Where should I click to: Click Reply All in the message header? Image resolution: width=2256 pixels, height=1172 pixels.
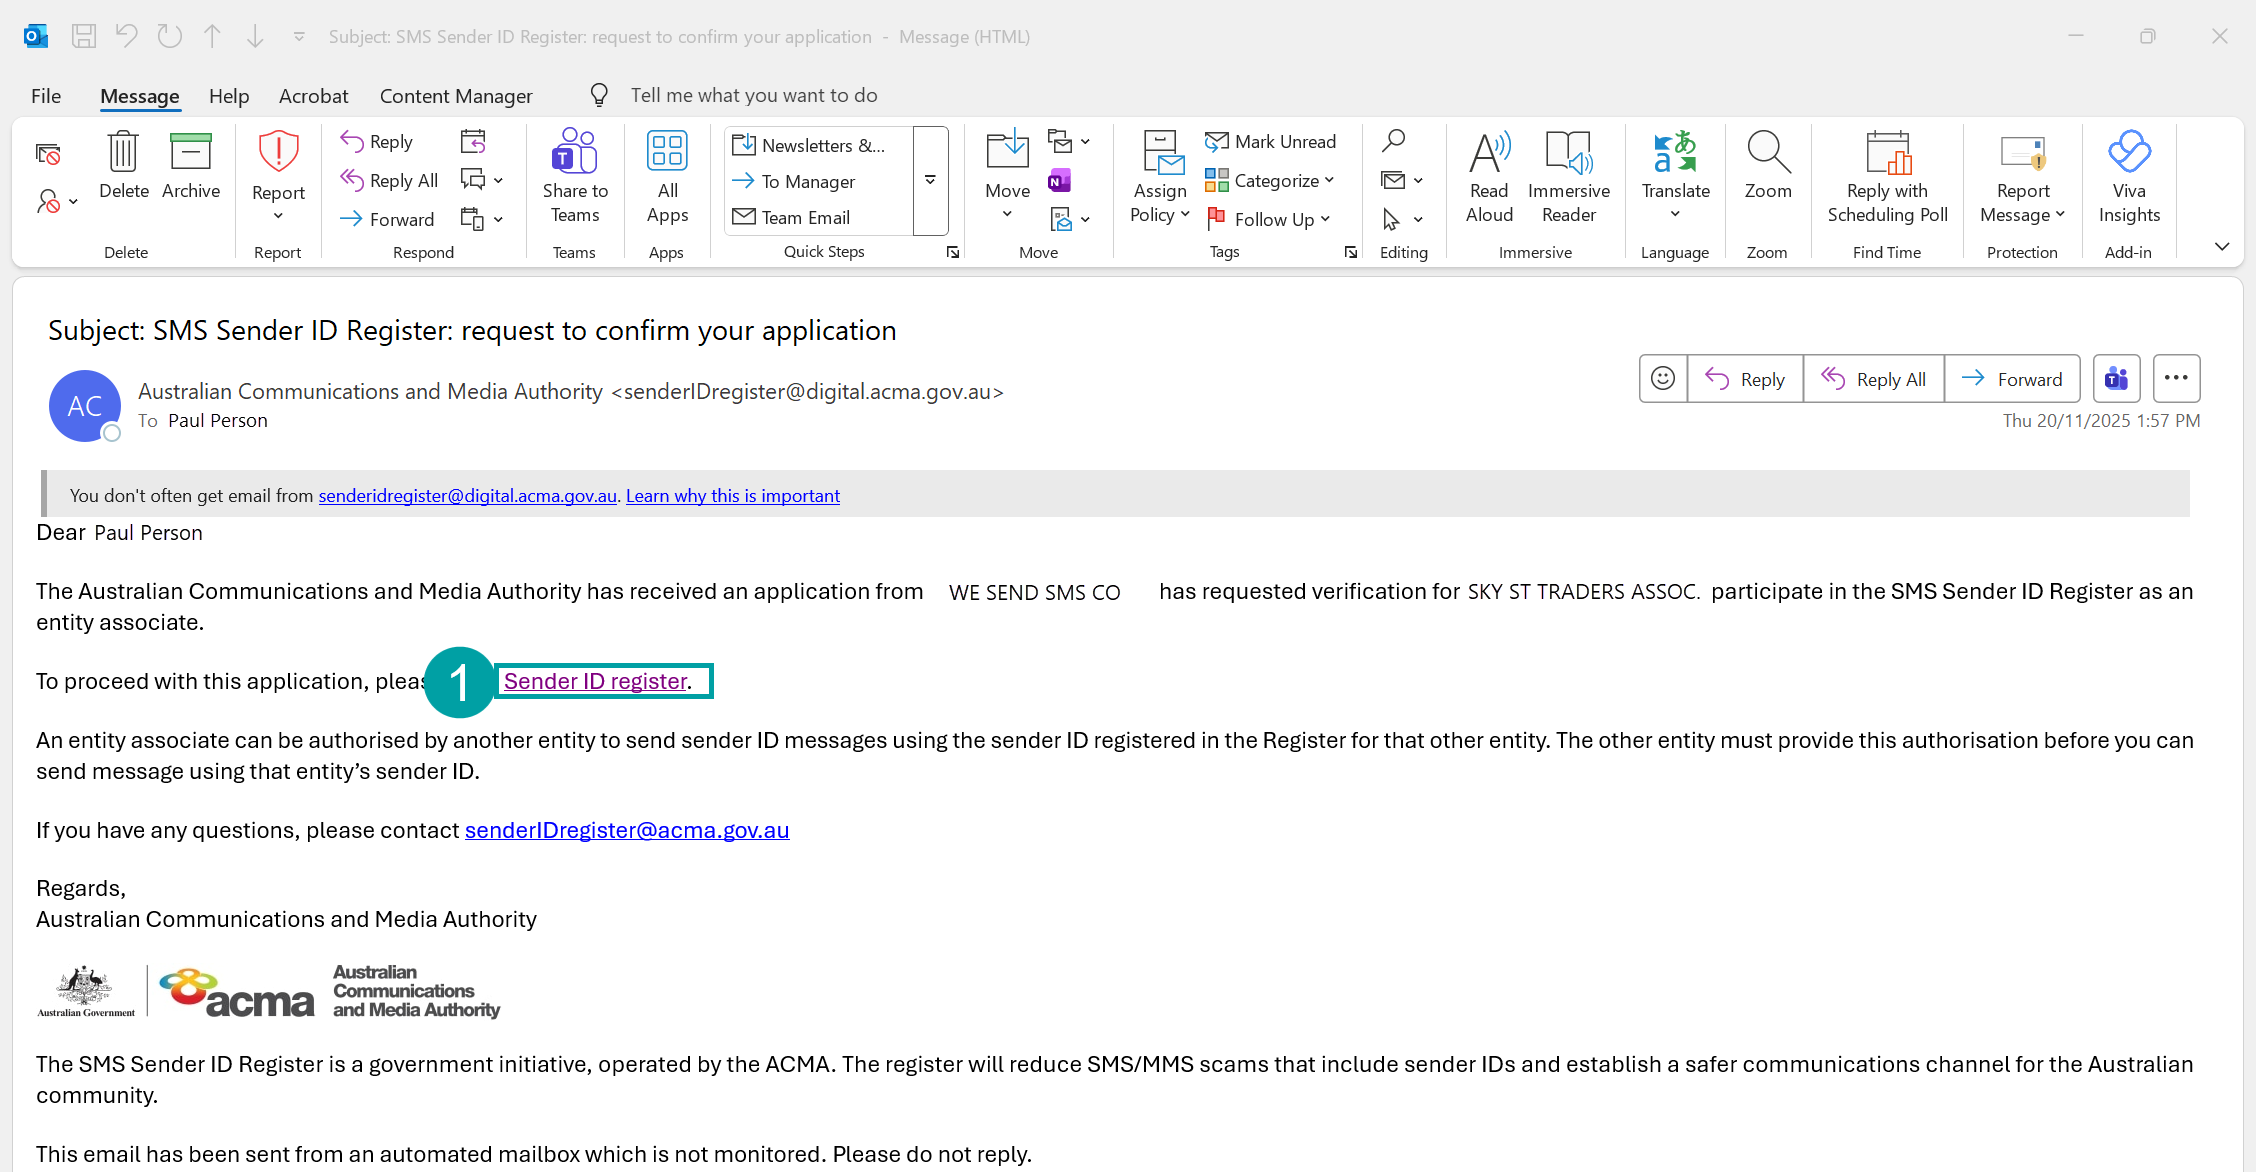pos(1874,378)
